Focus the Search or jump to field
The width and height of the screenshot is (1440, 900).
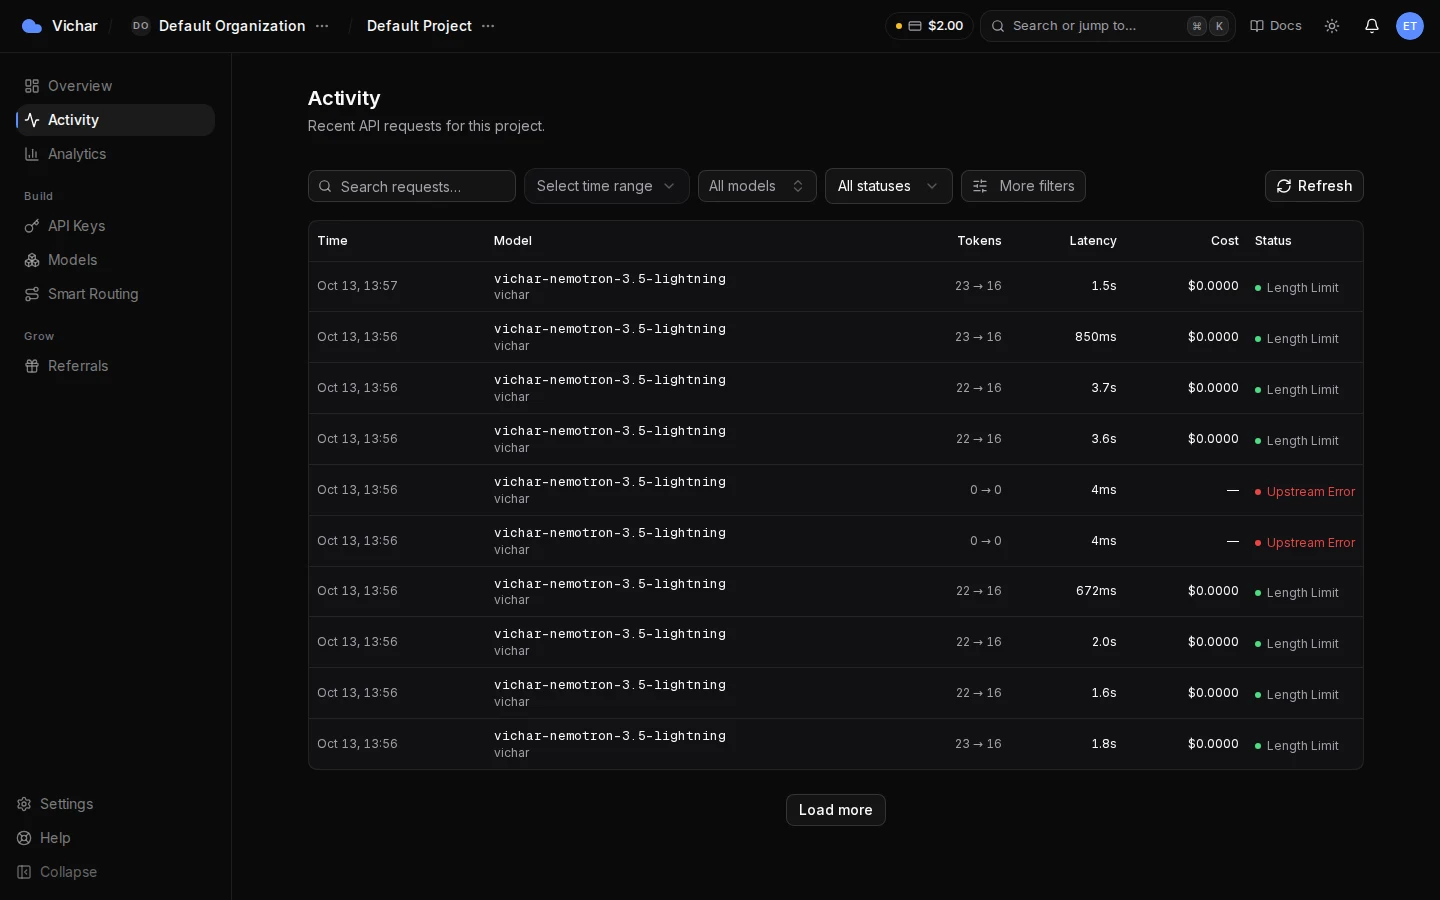(1108, 26)
